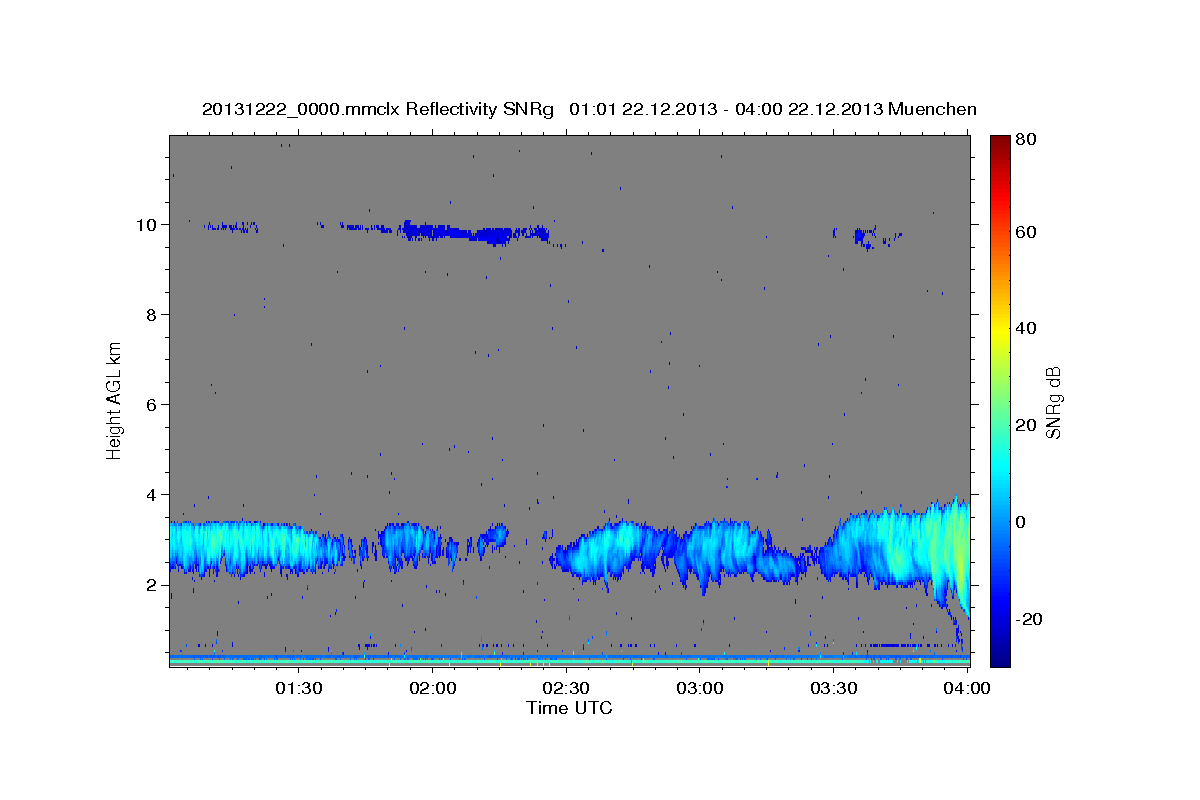Click the colorbar value label '60'

click(x=1026, y=232)
